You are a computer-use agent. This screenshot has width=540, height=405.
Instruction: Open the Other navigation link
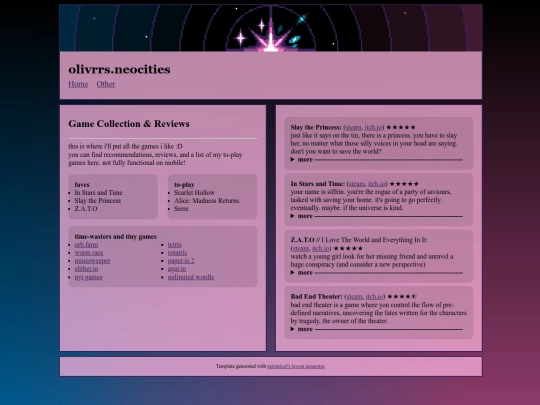[105, 84]
